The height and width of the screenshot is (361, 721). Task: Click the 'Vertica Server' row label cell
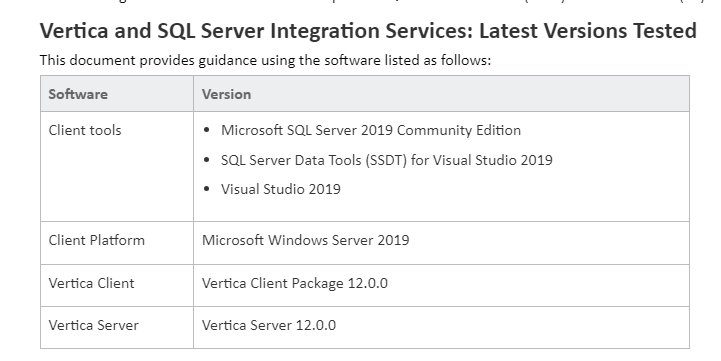point(117,327)
